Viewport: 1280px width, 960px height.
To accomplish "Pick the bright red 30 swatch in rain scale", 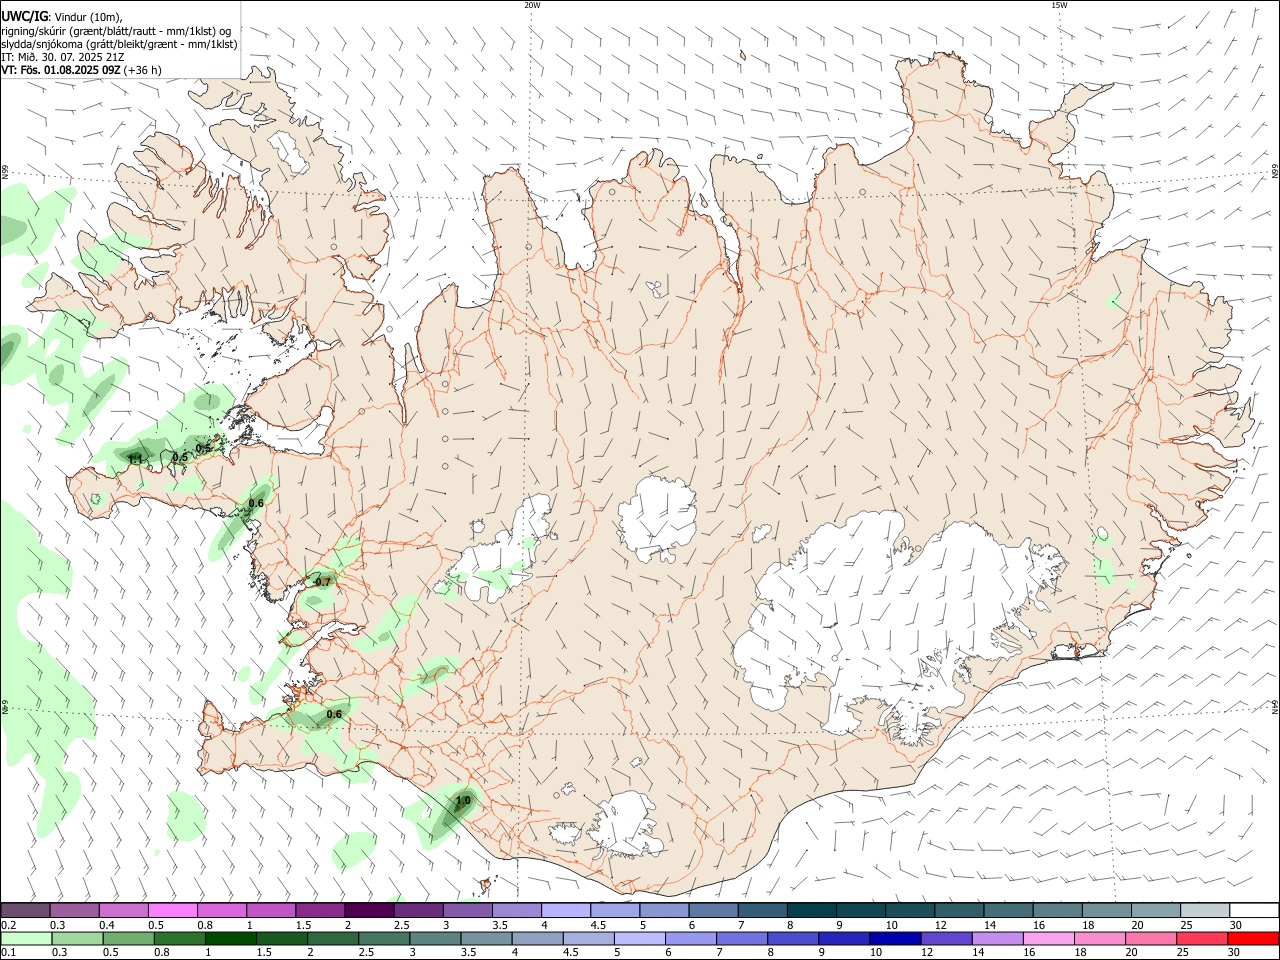I will click(x=1253, y=939).
